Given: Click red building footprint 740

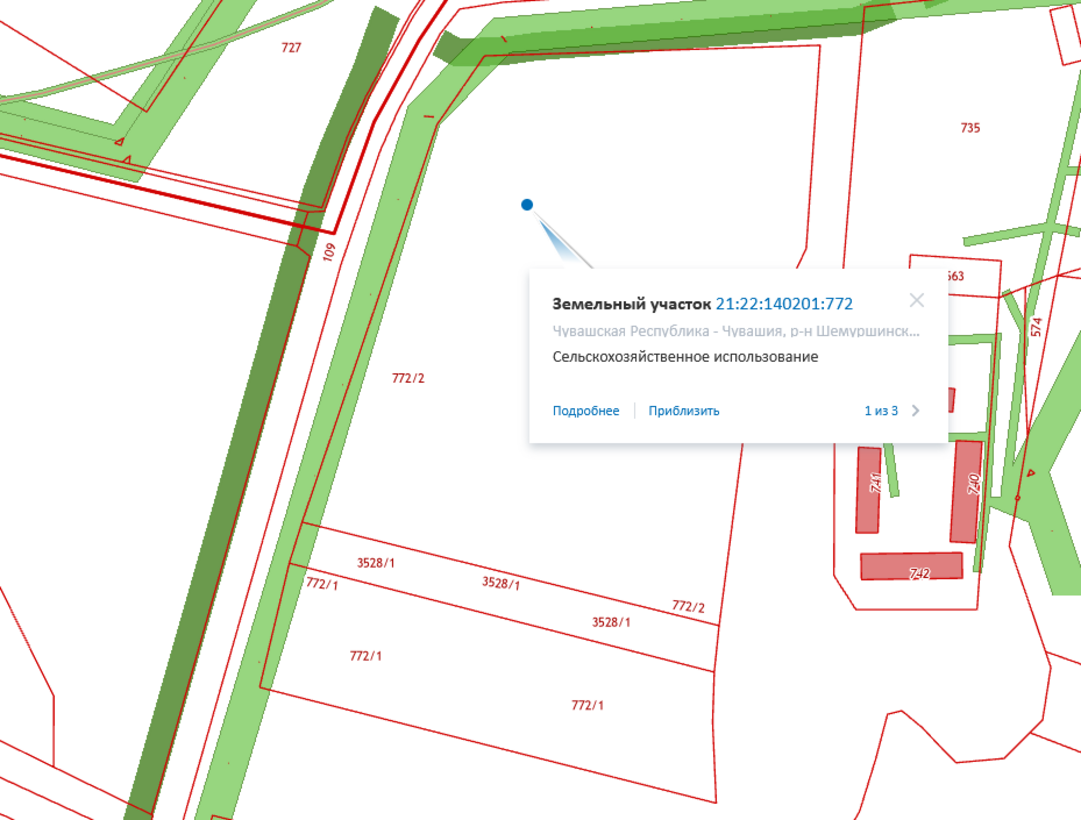Looking at the screenshot, I should pyautogui.click(x=966, y=490).
